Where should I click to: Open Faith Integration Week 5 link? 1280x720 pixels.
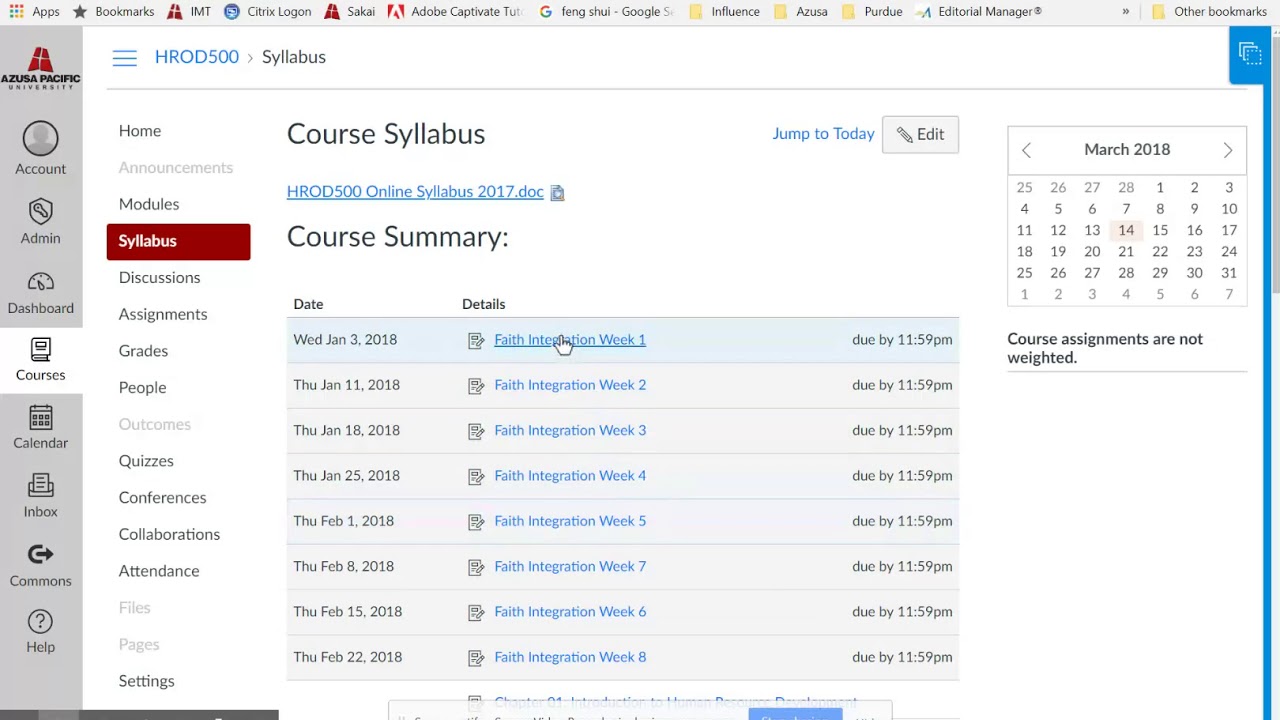[x=570, y=521]
